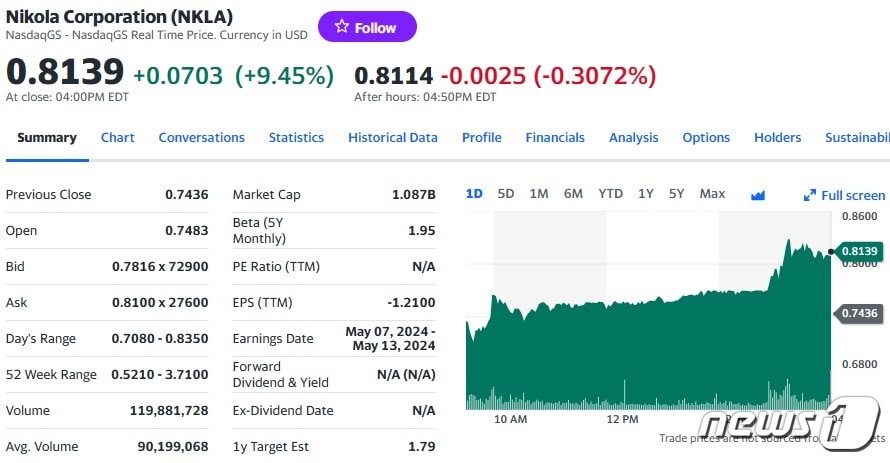Viewport: 890px width, 463px height.
Task: Select the 1M chart range
Action: (539, 194)
